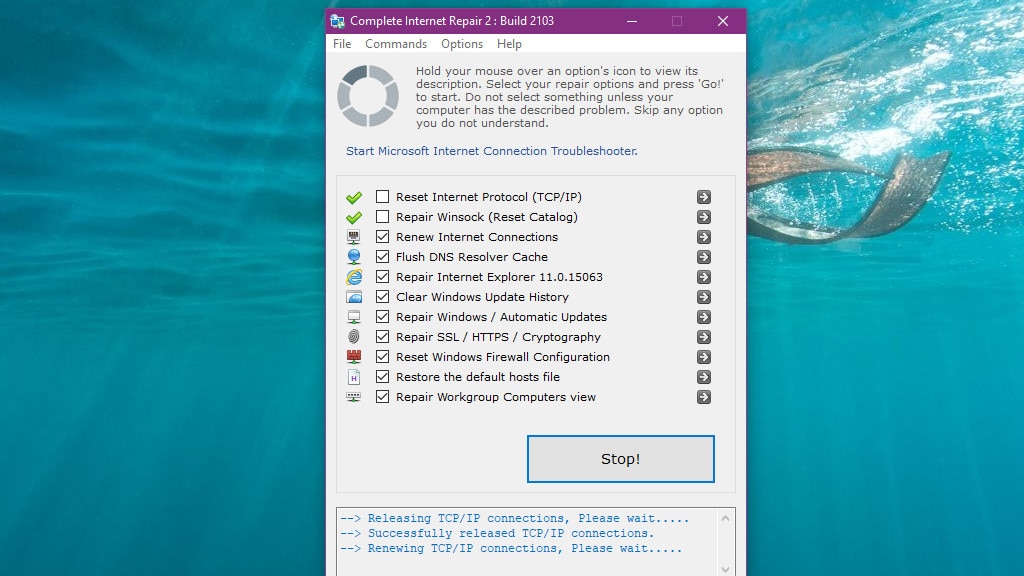Click the hosts file document icon
The image size is (1024, 576).
tap(355, 377)
